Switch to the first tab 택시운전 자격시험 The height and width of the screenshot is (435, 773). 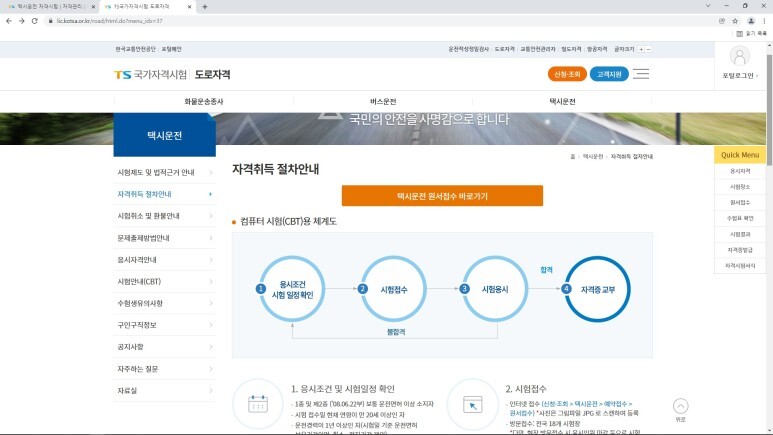click(49, 7)
